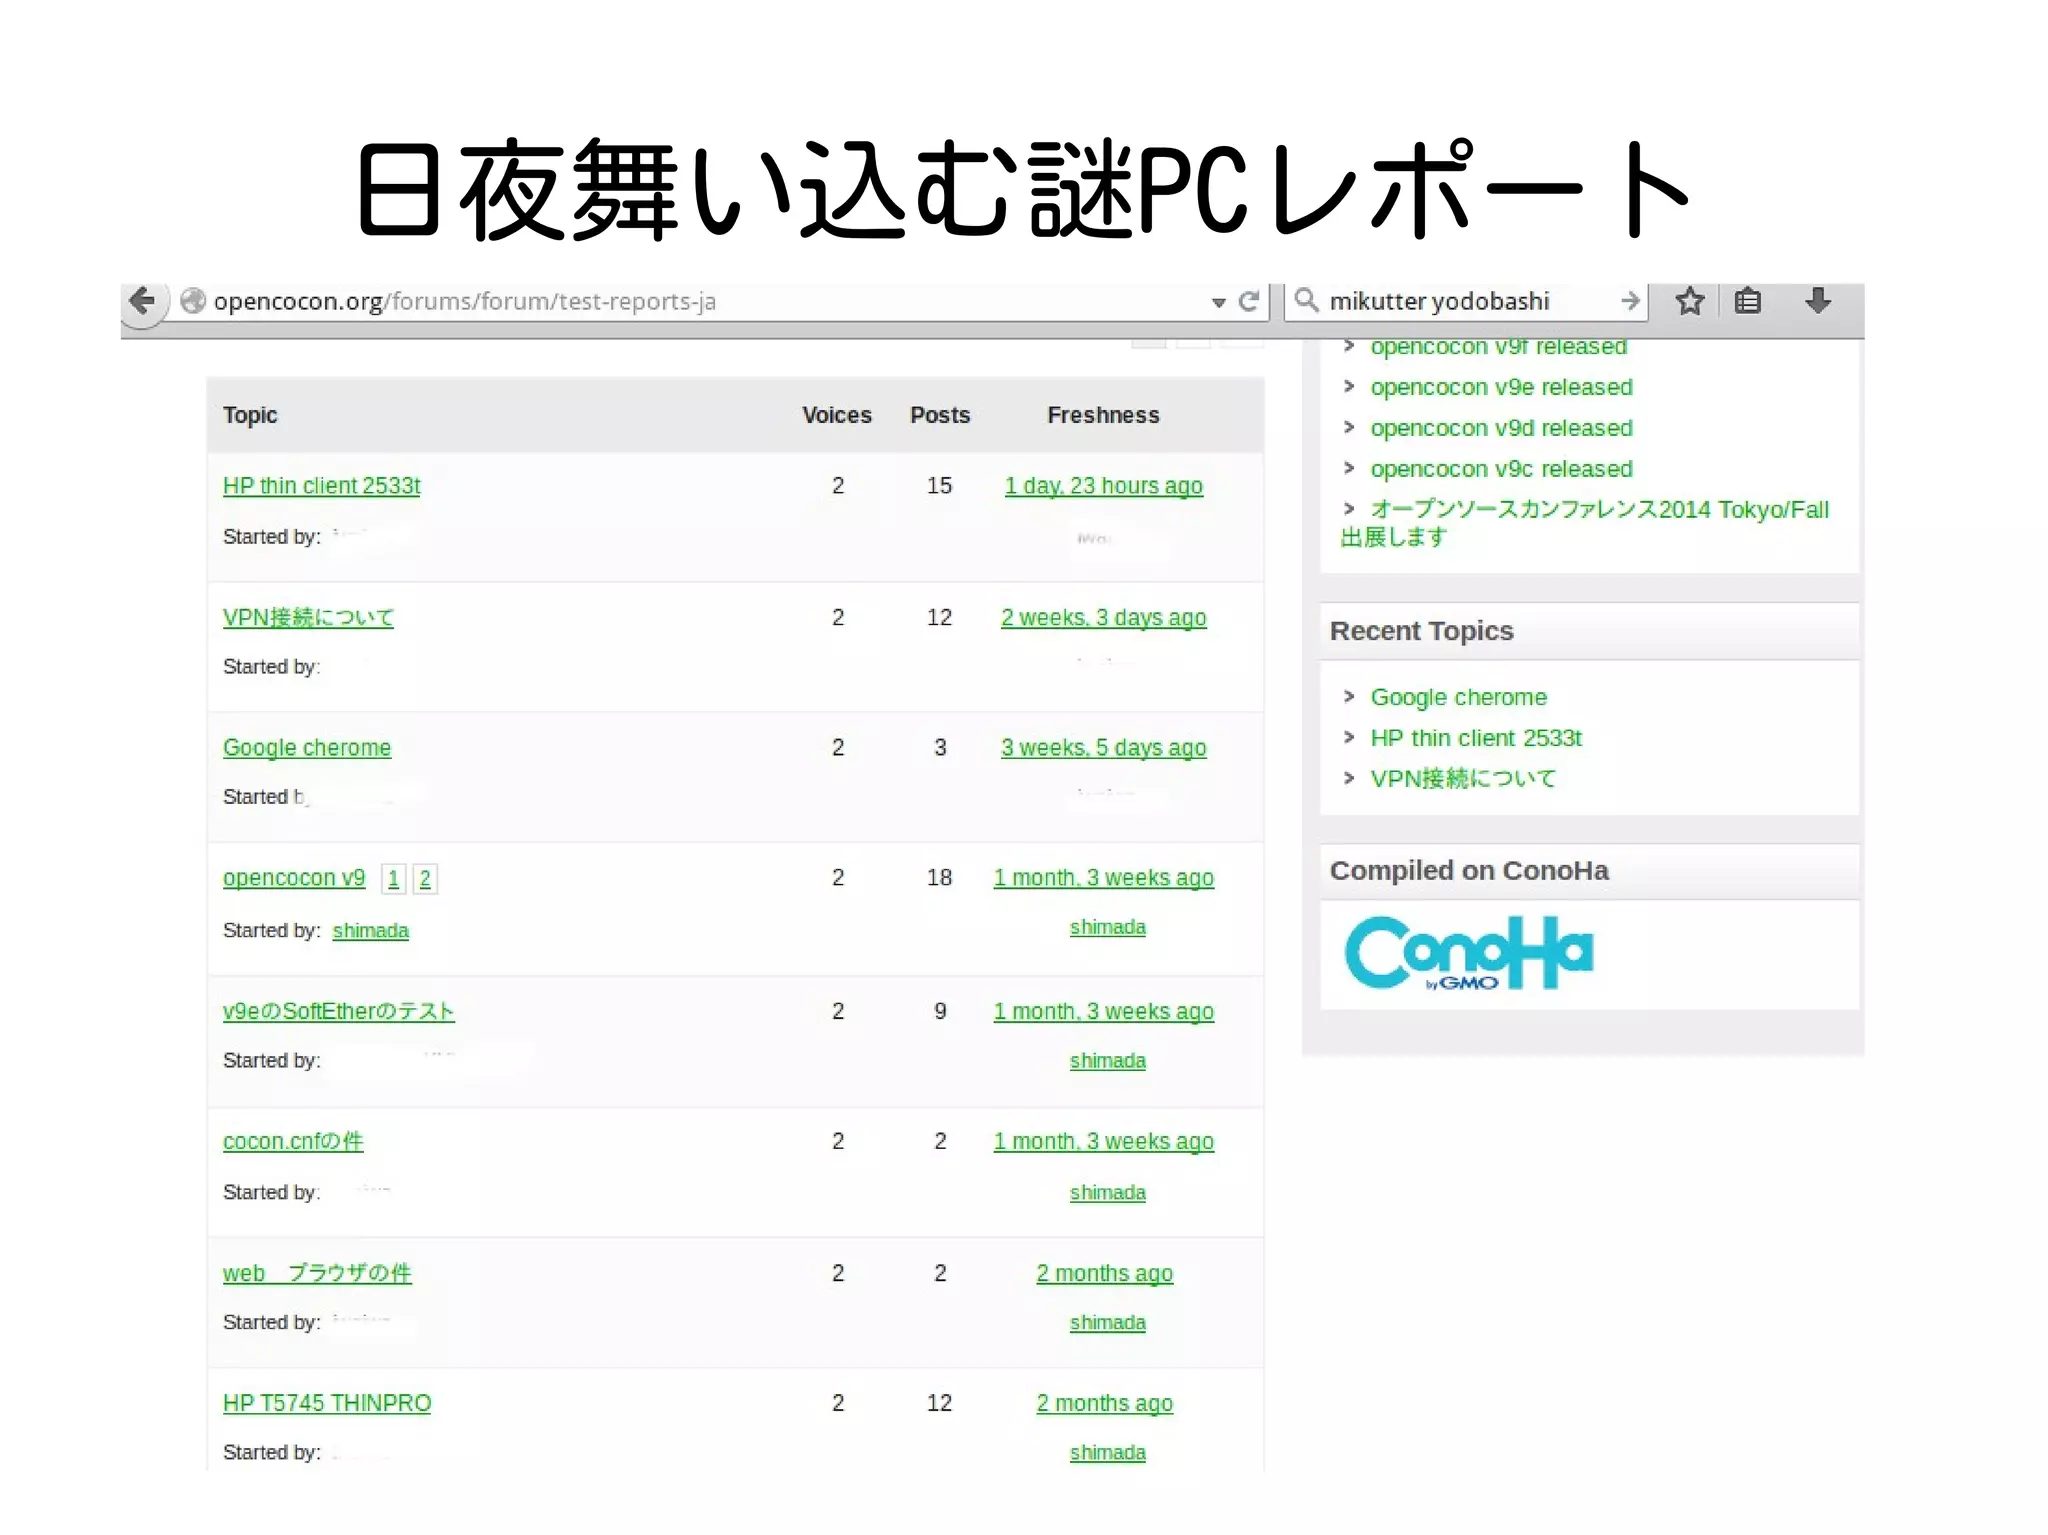The height and width of the screenshot is (1535, 2048).
Task: Click the 3 weeks, 5 days ago link
Action: point(1104,748)
